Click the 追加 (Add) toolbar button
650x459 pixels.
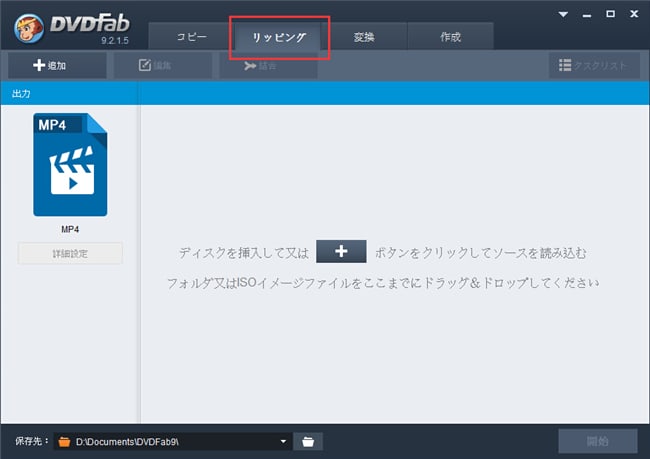point(50,66)
